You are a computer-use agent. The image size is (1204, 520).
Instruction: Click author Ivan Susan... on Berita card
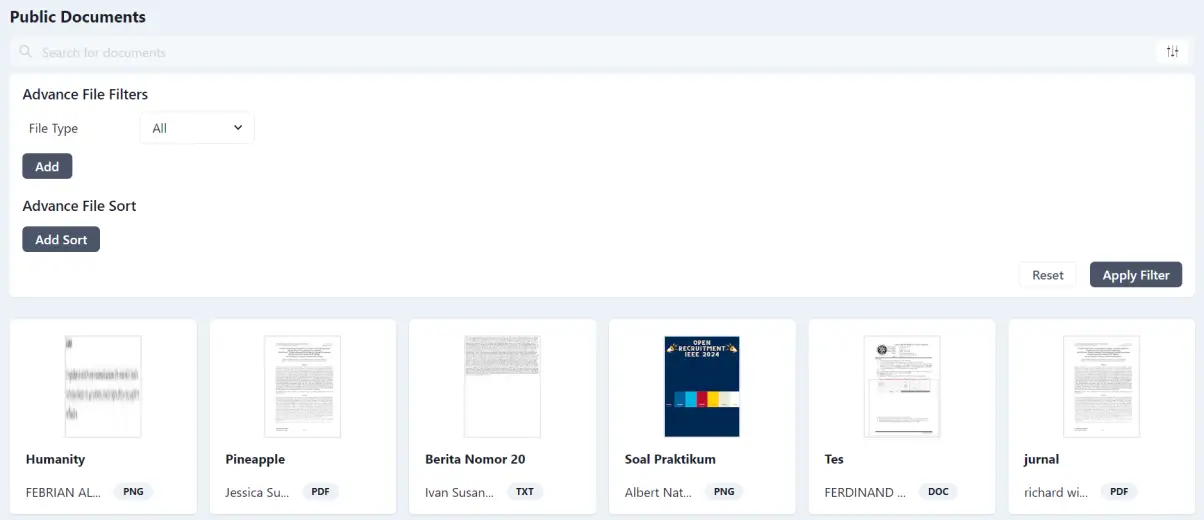(460, 493)
